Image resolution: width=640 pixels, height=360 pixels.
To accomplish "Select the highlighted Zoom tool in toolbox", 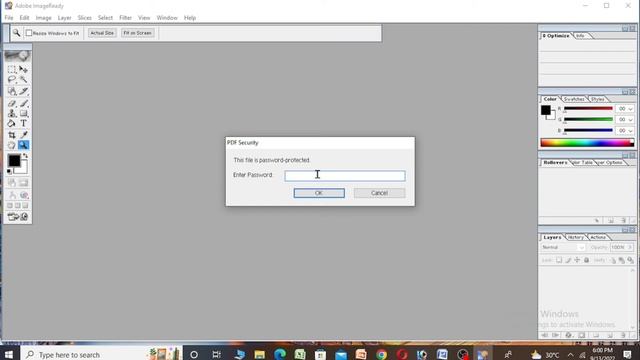I will (x=24, y=145).
